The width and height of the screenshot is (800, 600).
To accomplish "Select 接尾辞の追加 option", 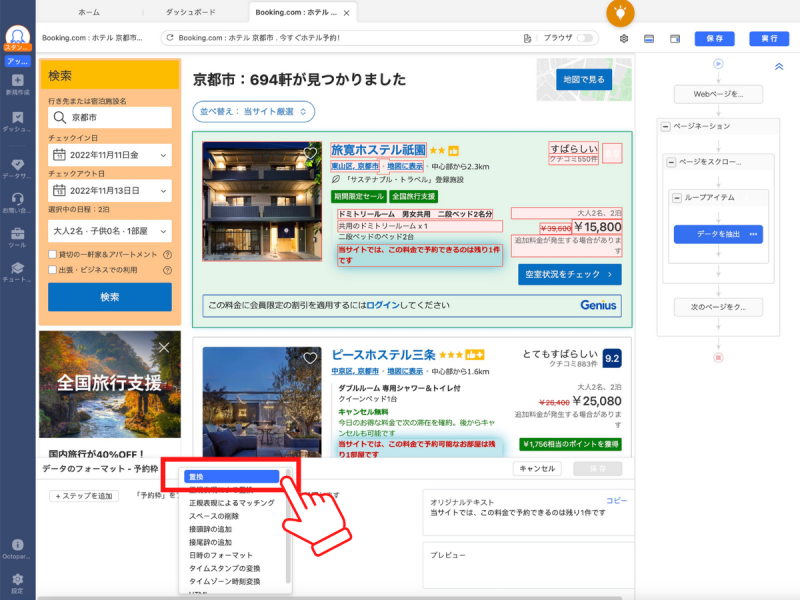I will (x=210, y=542).
